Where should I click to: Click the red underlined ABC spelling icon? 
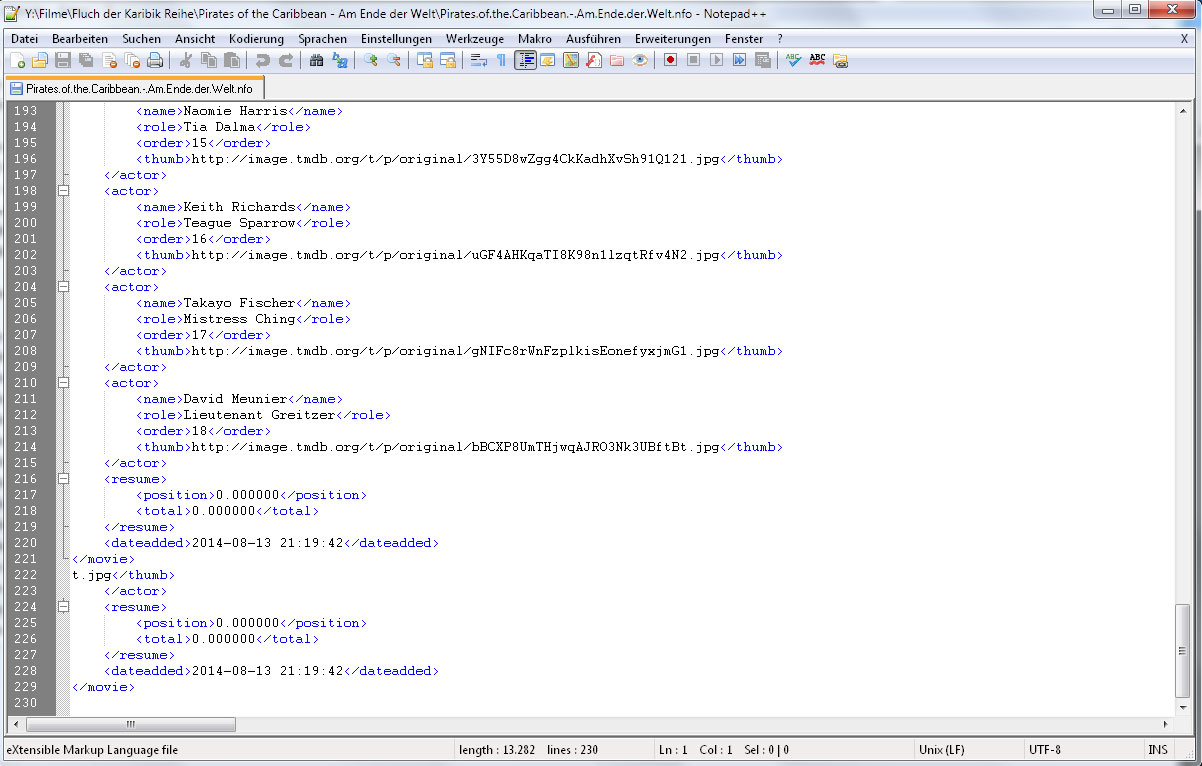coord(817,61)
